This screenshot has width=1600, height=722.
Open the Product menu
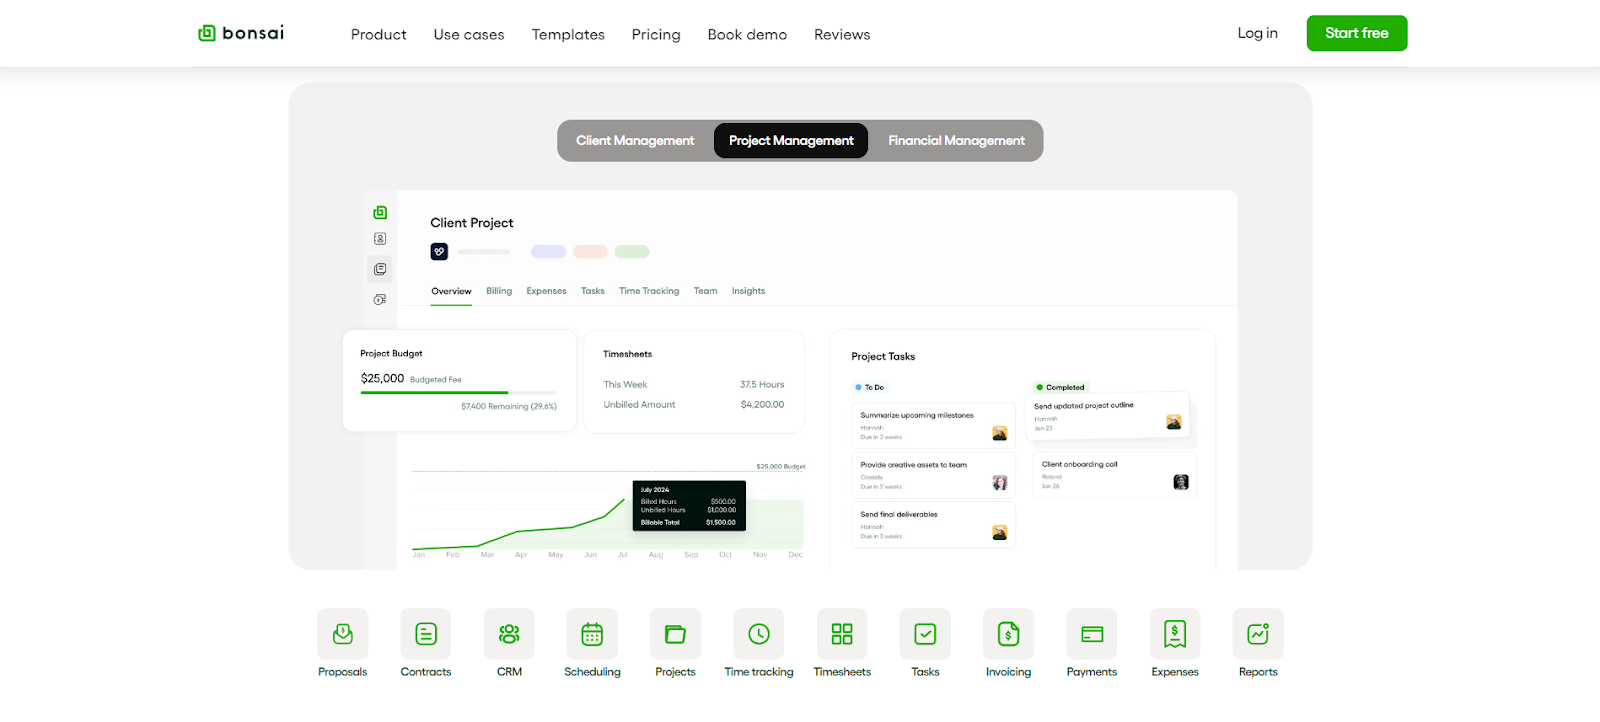(379, 35)
